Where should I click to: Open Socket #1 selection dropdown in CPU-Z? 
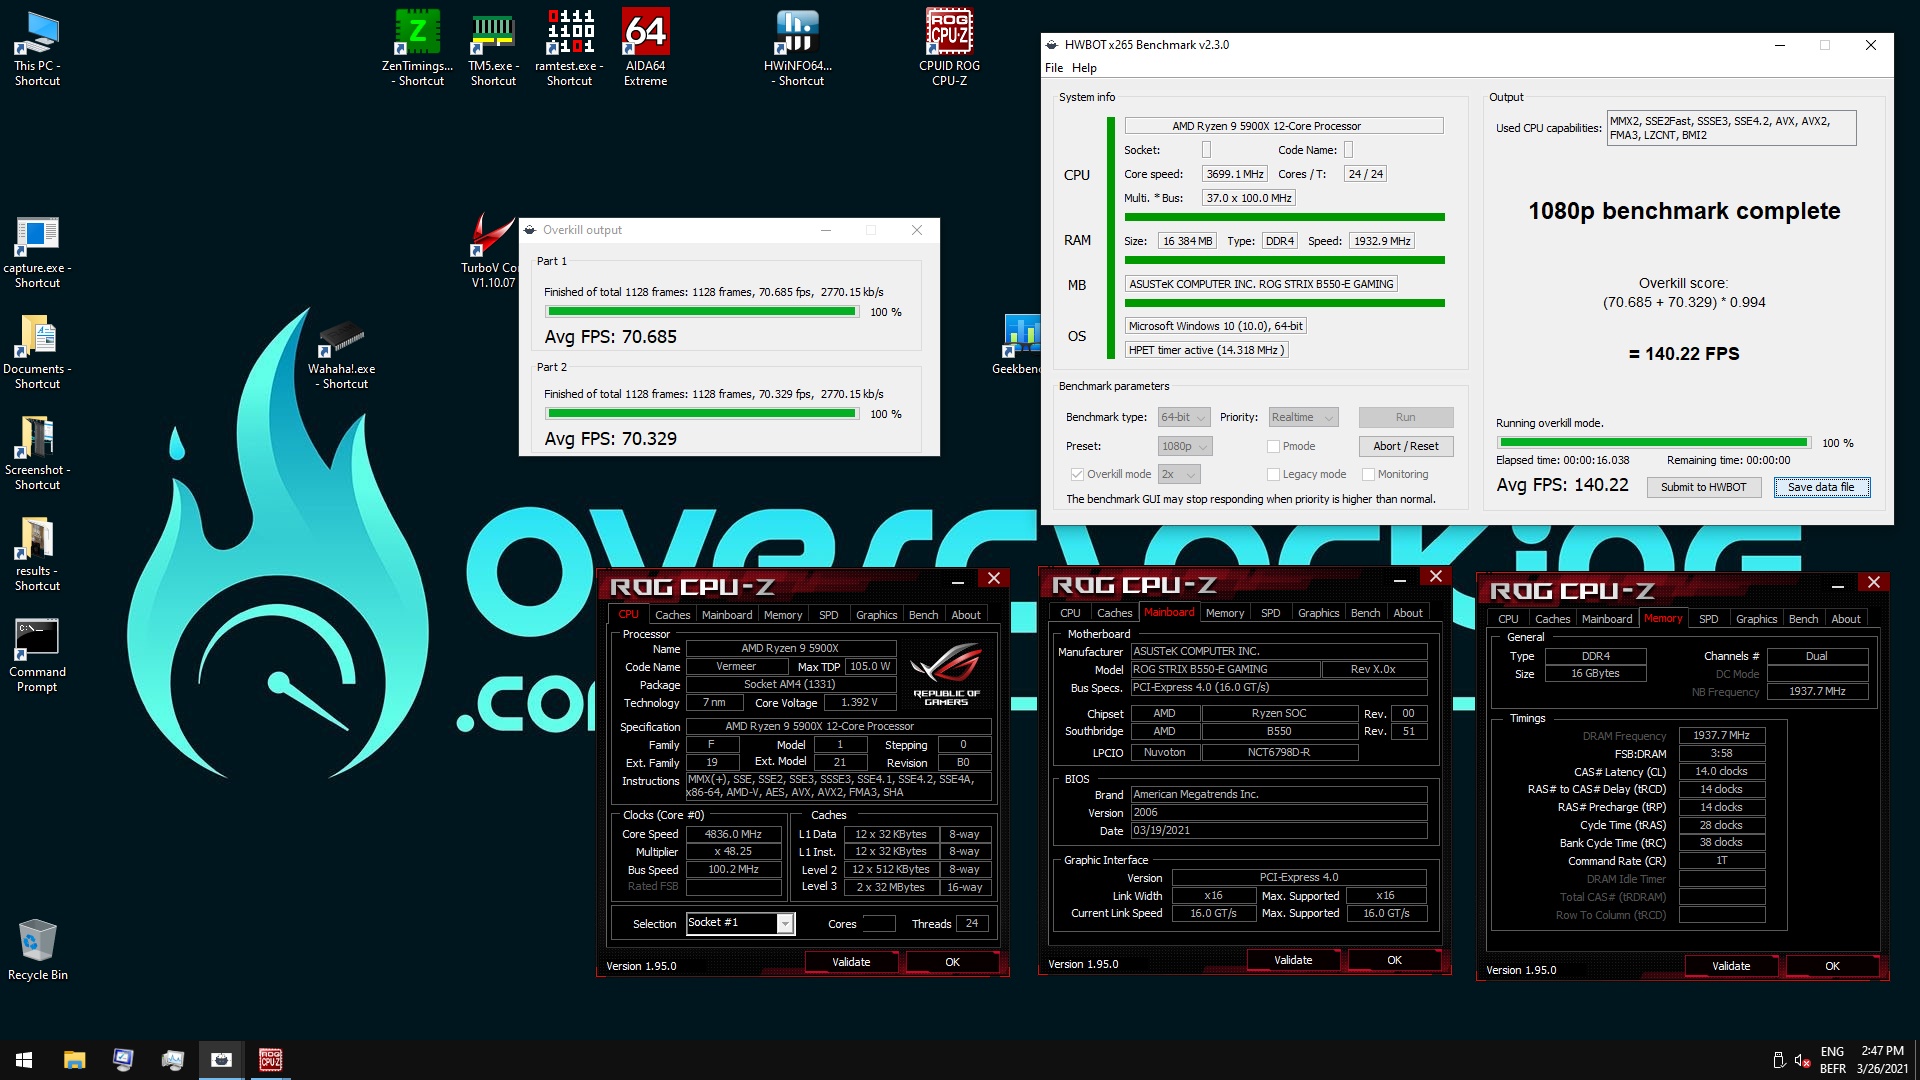(x=740, y=923)
